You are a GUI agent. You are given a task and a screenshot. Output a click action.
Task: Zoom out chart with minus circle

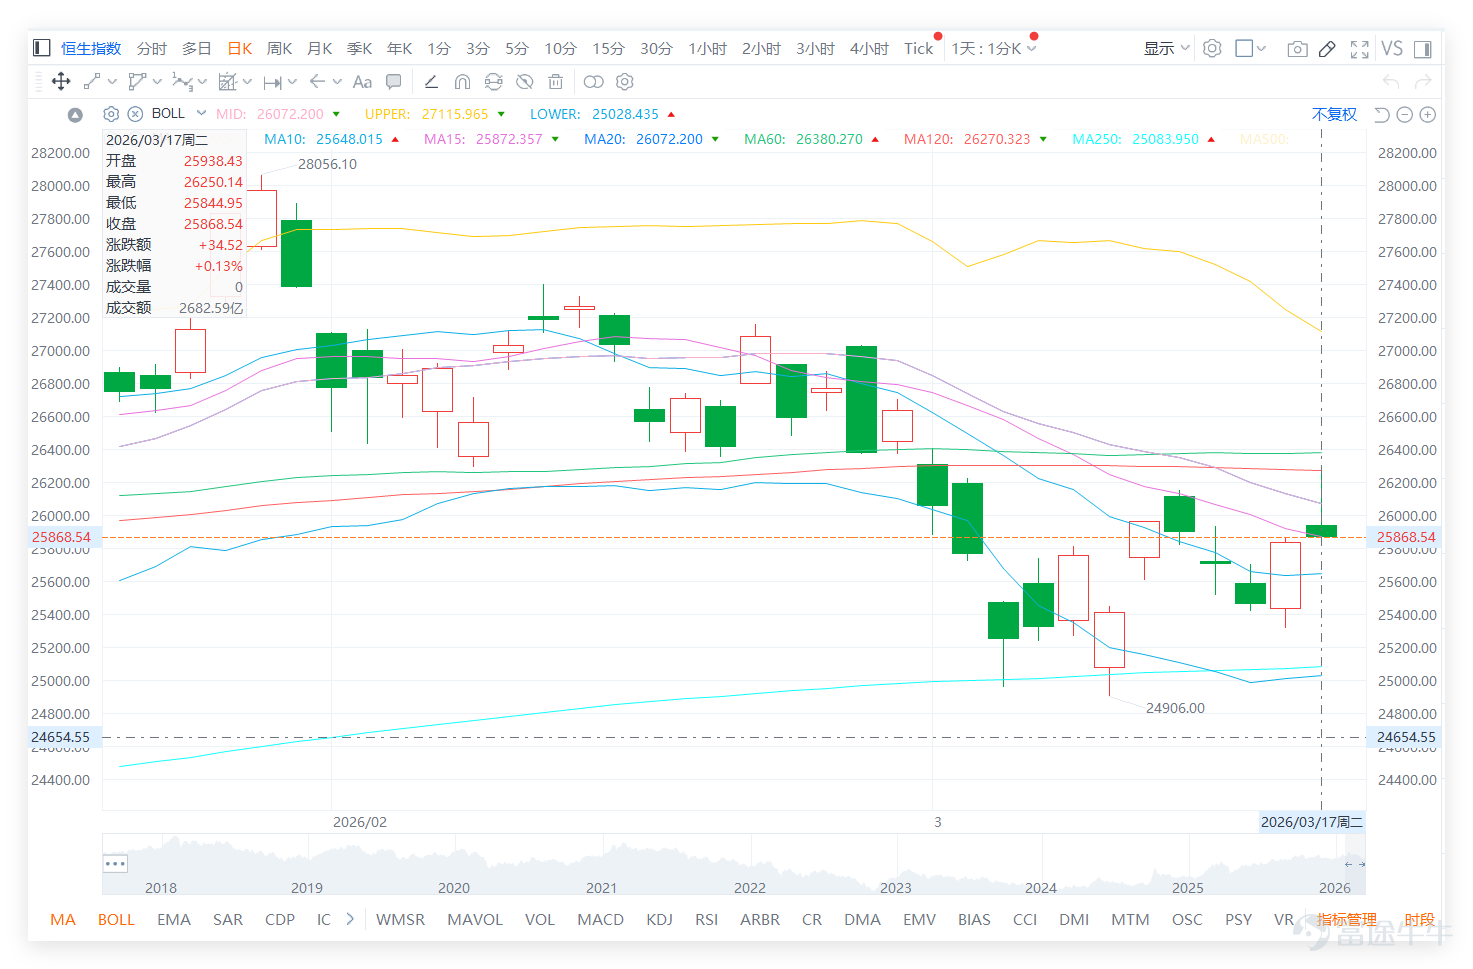tap(1404, 115)
